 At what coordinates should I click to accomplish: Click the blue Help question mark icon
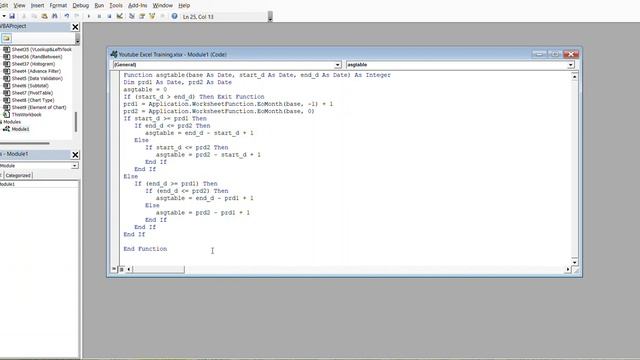coord(174,16)
